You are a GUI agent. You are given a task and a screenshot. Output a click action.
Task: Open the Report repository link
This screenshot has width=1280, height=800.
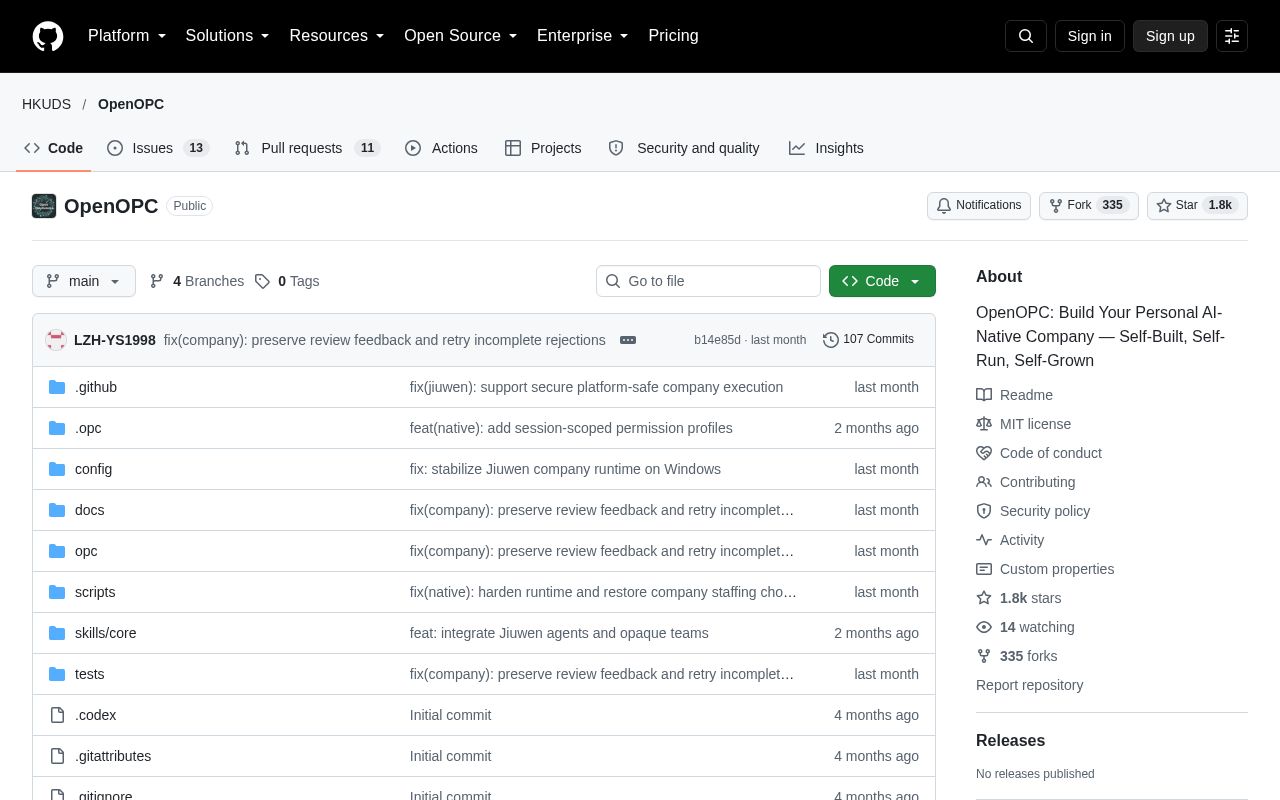pyautogui.click(x=1029, y=685)
